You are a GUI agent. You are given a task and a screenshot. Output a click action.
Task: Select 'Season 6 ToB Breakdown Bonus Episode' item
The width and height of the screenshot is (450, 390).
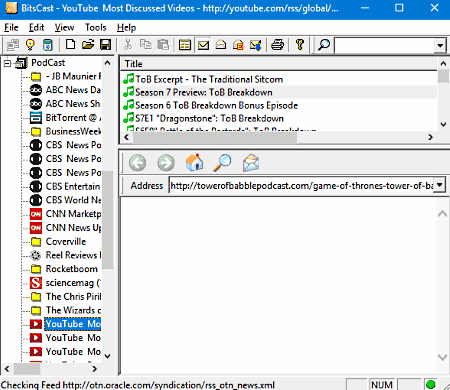tap(216, 105)
